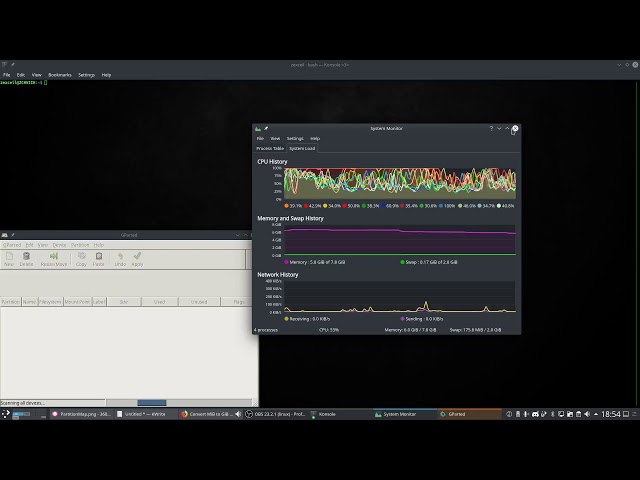Screen dimensions: 640x480
Task: Switch to GParted taskbar entry
Action: (469, 414)
